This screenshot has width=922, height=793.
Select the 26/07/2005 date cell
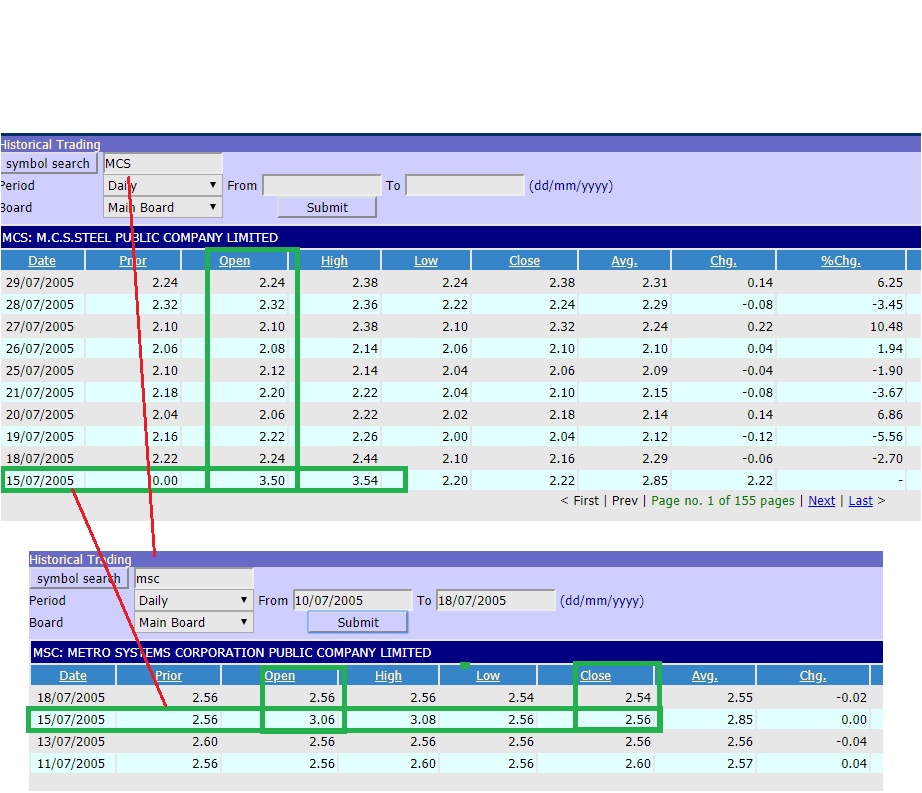pos(40,349)
